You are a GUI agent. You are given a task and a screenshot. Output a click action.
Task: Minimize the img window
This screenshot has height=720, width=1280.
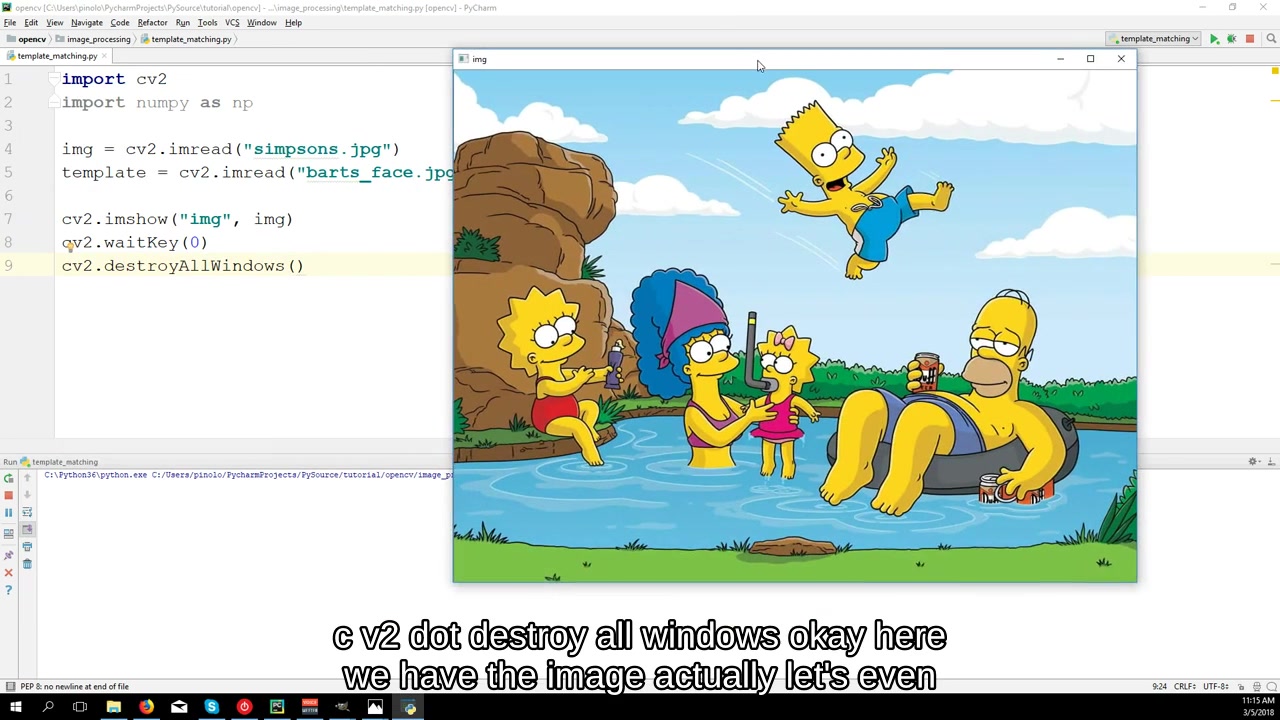pyautogui.click(x=1060, y=59)
